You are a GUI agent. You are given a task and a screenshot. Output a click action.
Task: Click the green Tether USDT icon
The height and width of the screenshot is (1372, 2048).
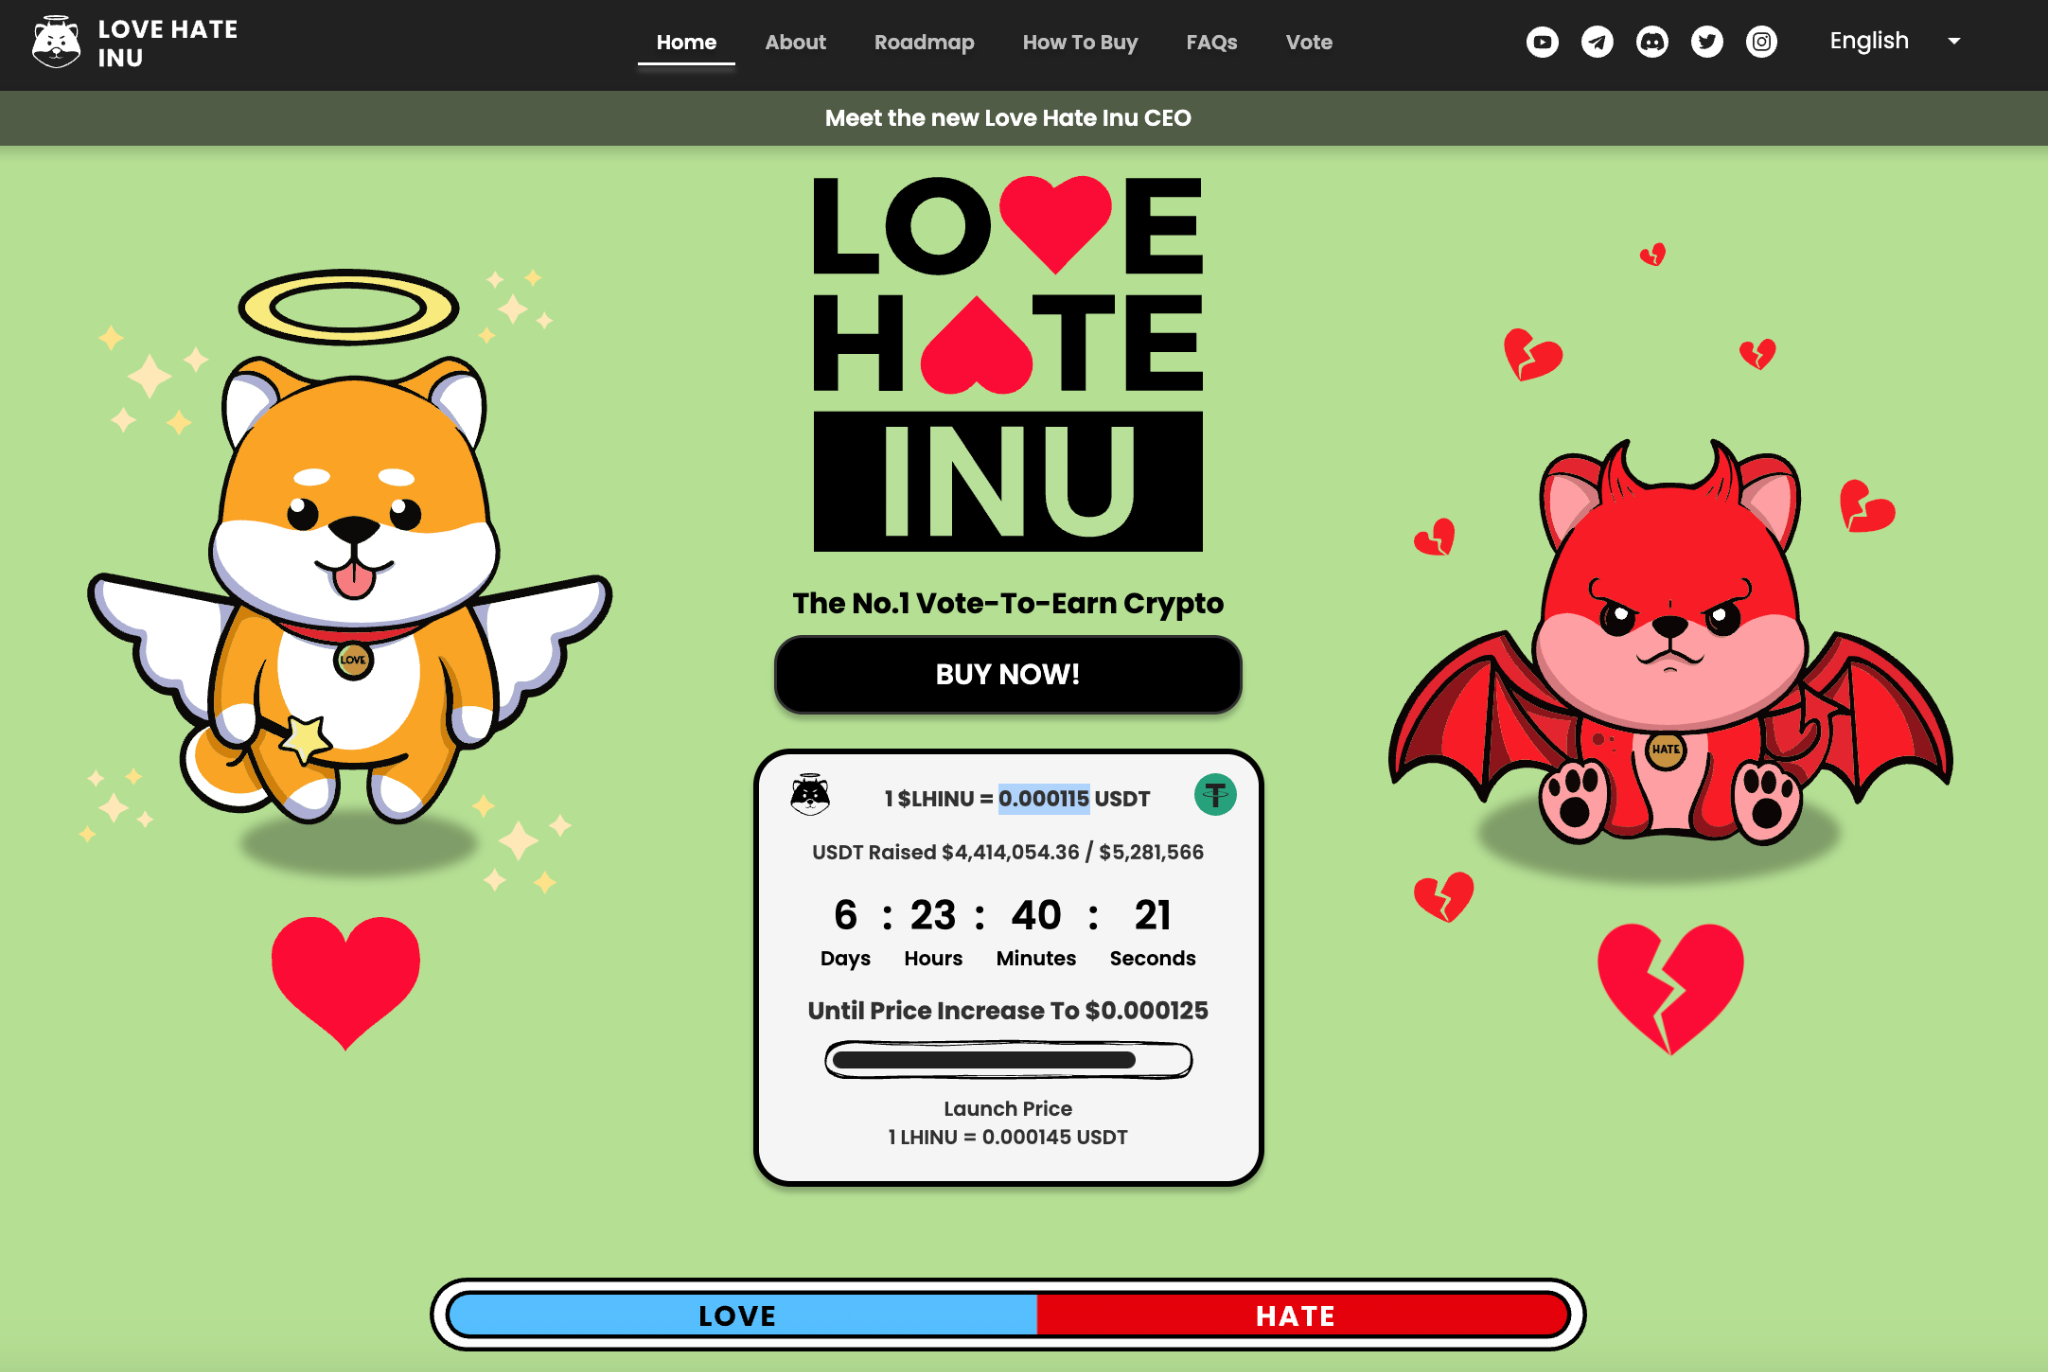[x=1215, y=795]
